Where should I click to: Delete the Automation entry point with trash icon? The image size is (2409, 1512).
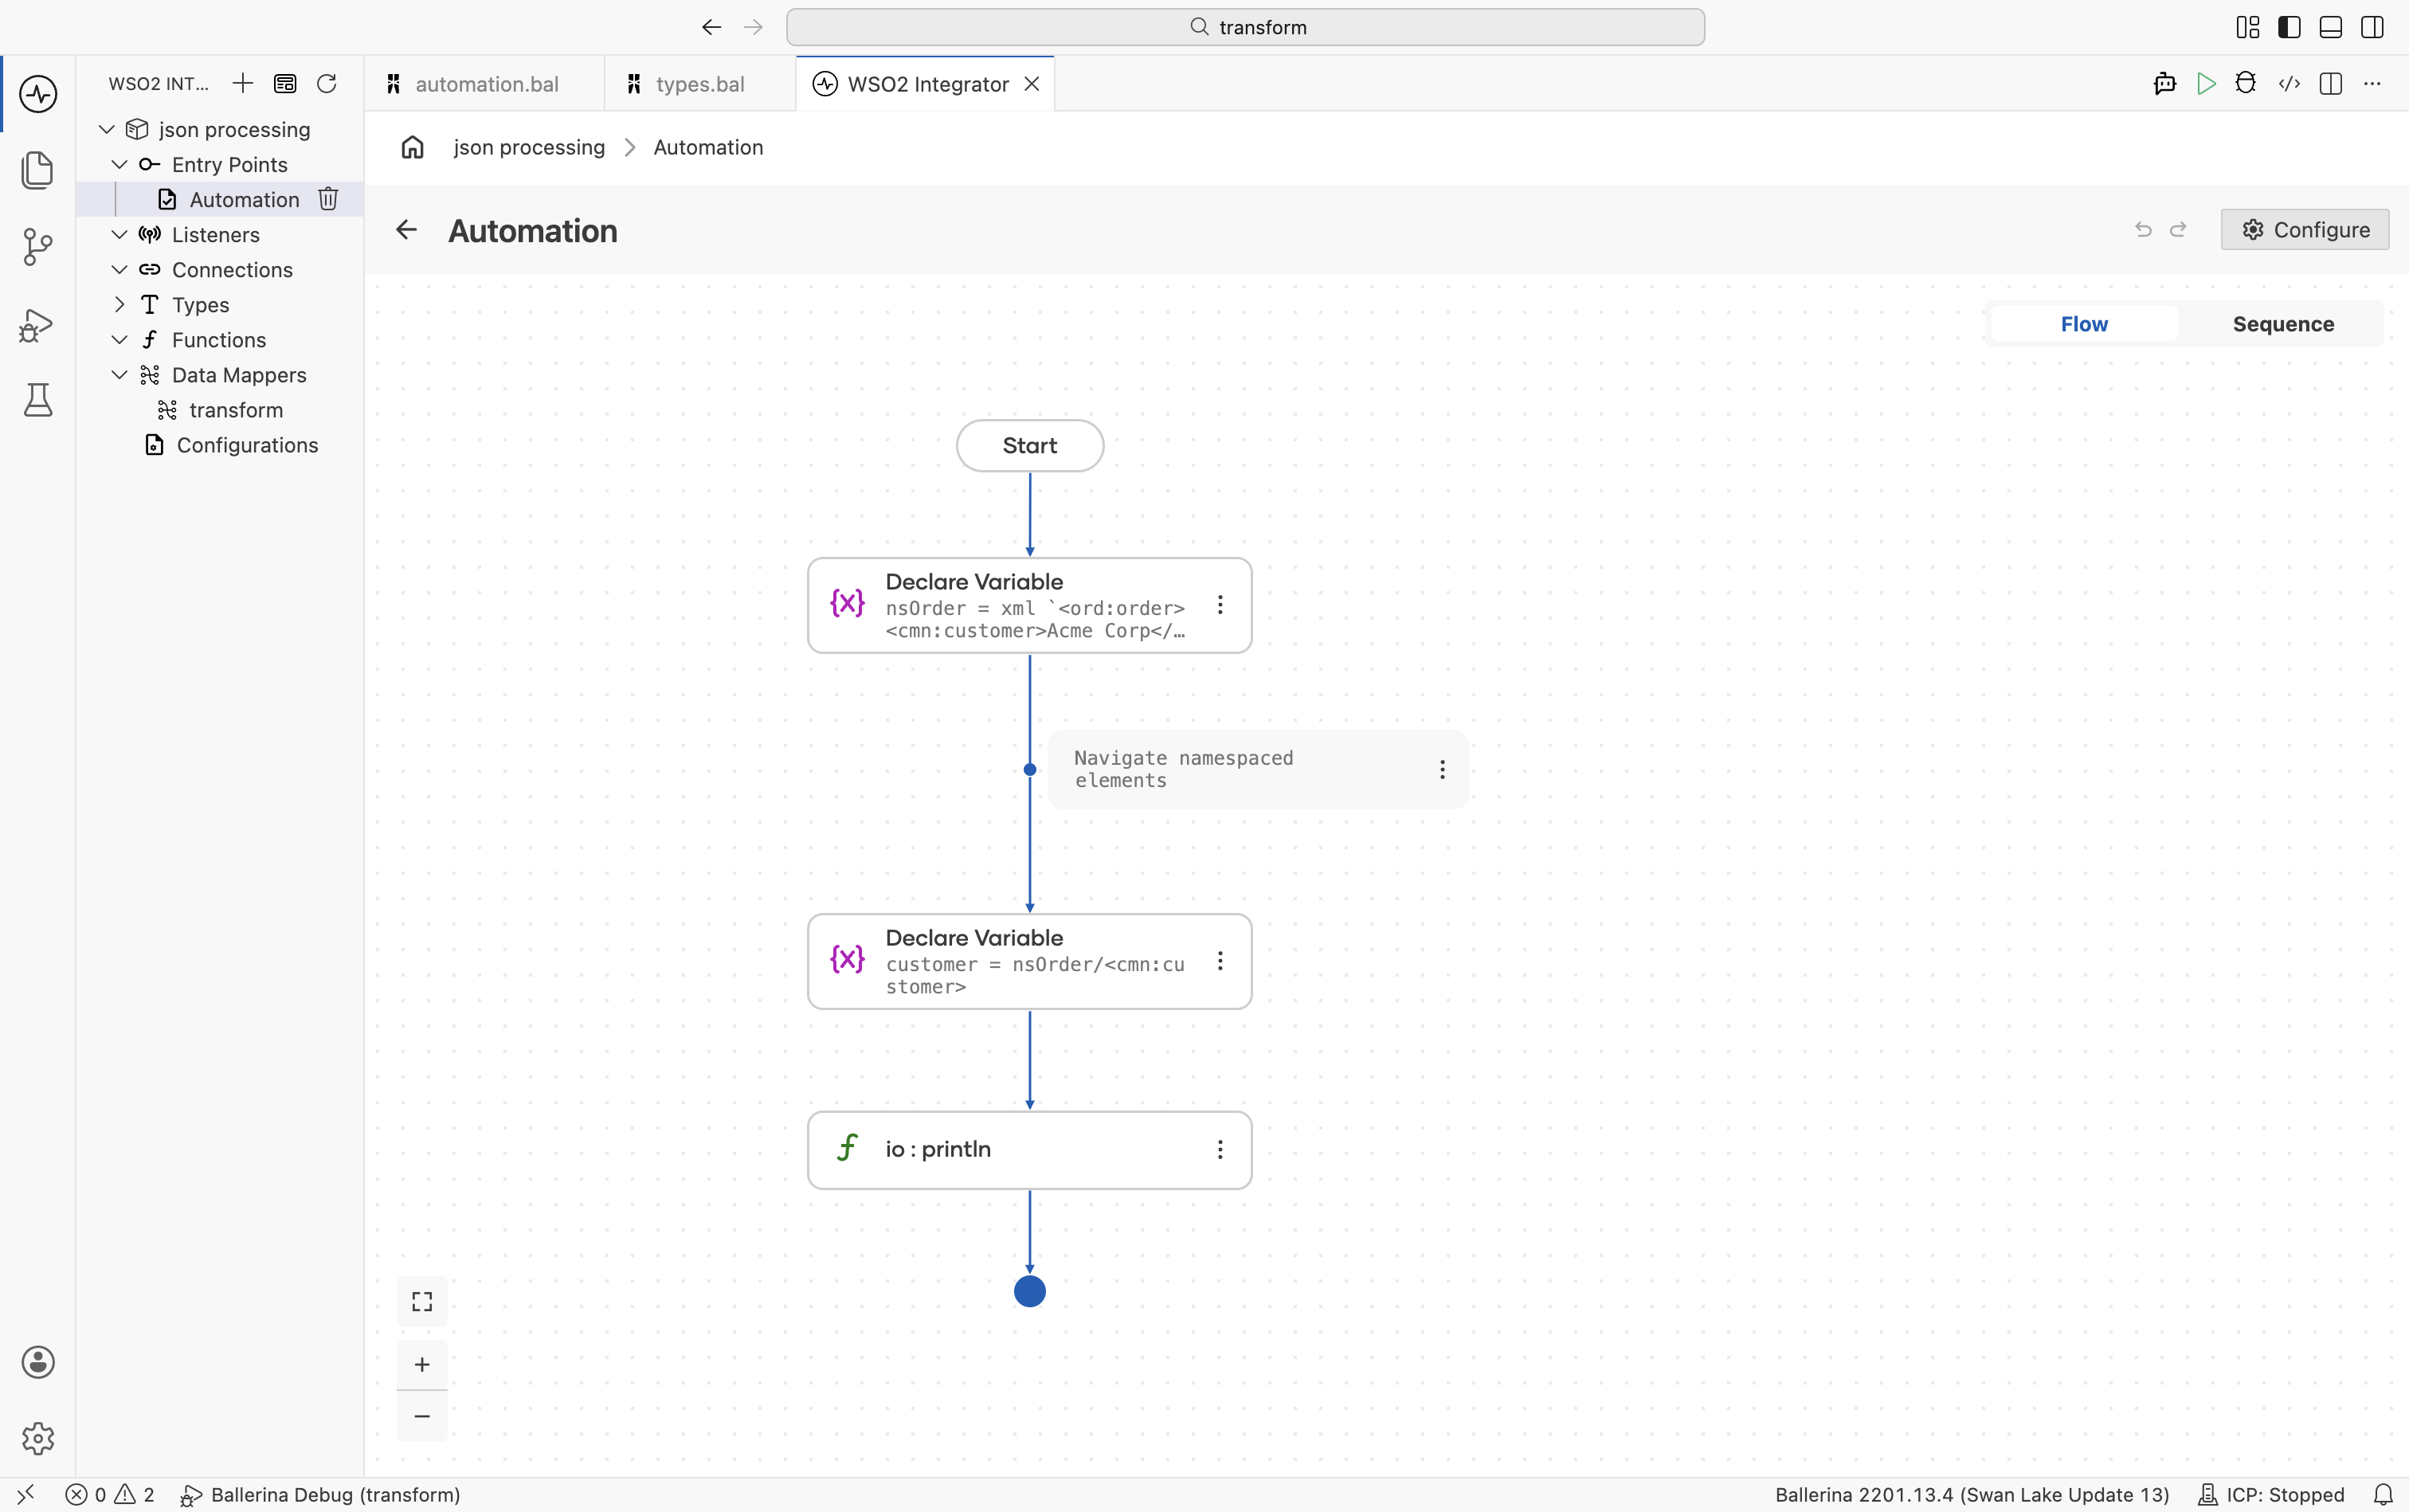pyautogui.click(x=328, y=199)
